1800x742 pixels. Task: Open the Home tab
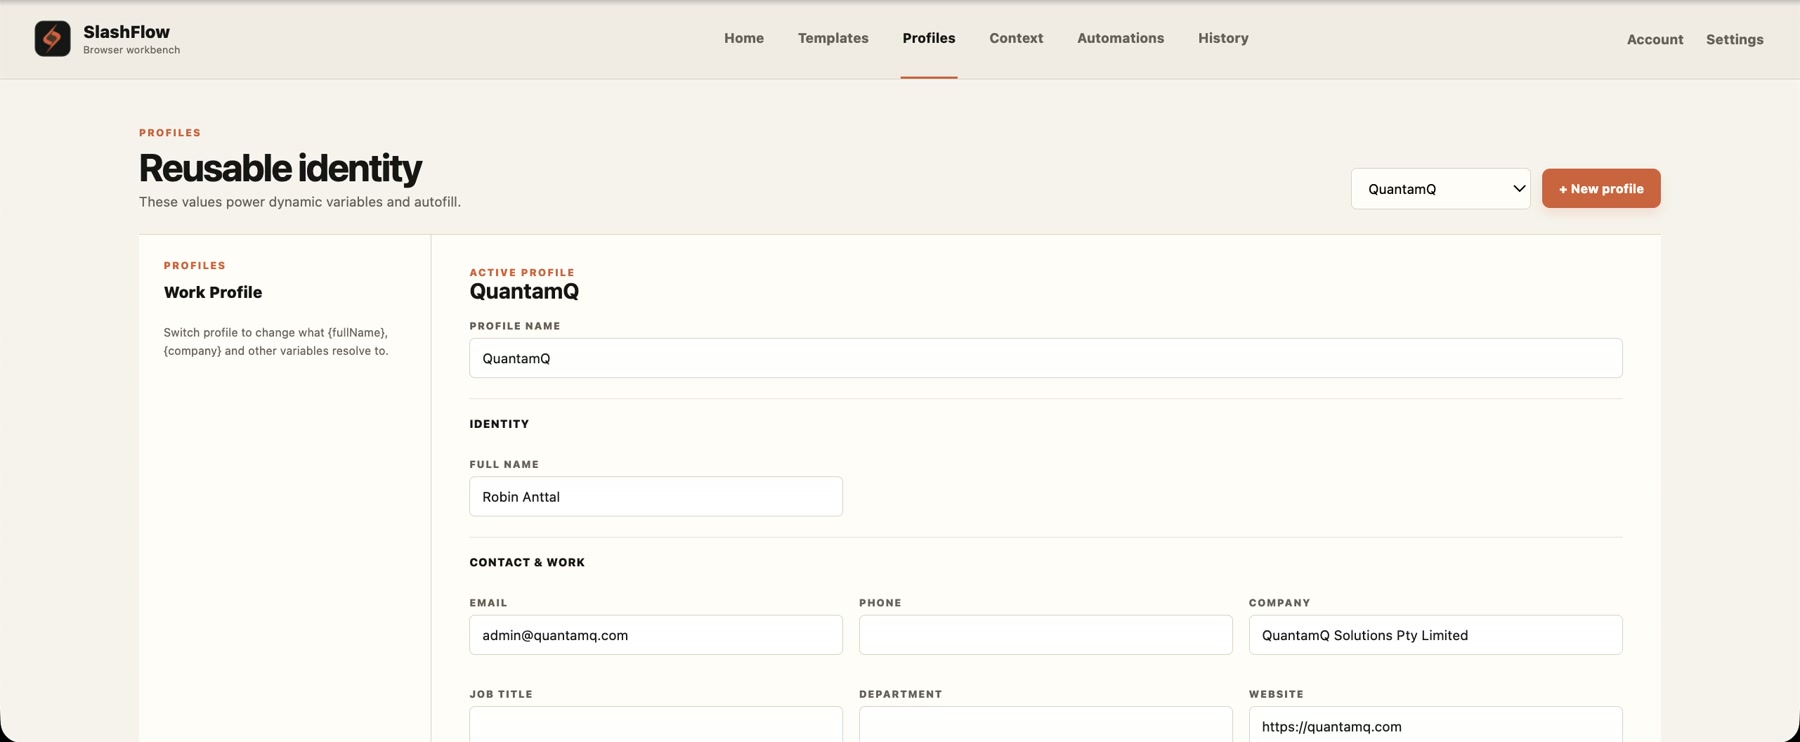click(744, 38)
